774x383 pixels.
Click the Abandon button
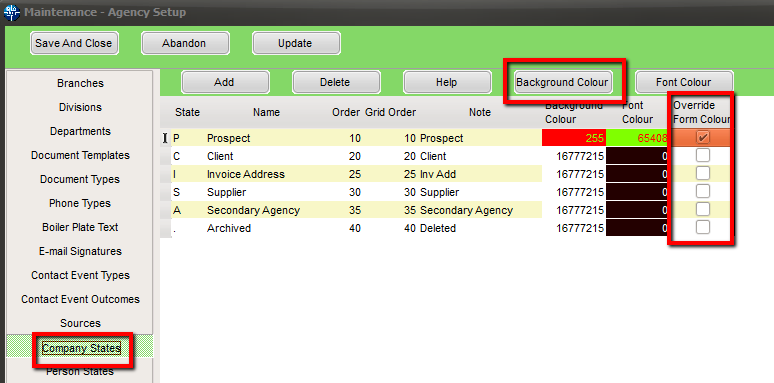(185, 43)
